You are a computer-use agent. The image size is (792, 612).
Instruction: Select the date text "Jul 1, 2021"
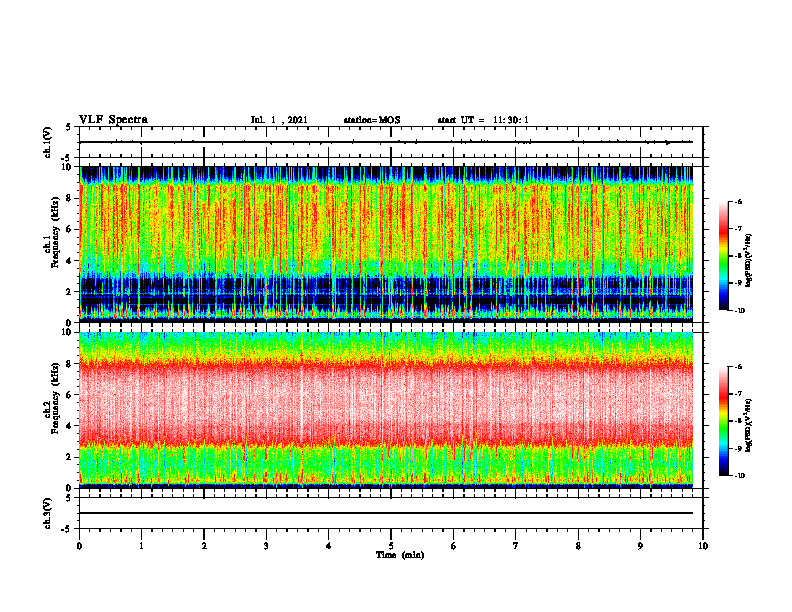tap(279, 120)
